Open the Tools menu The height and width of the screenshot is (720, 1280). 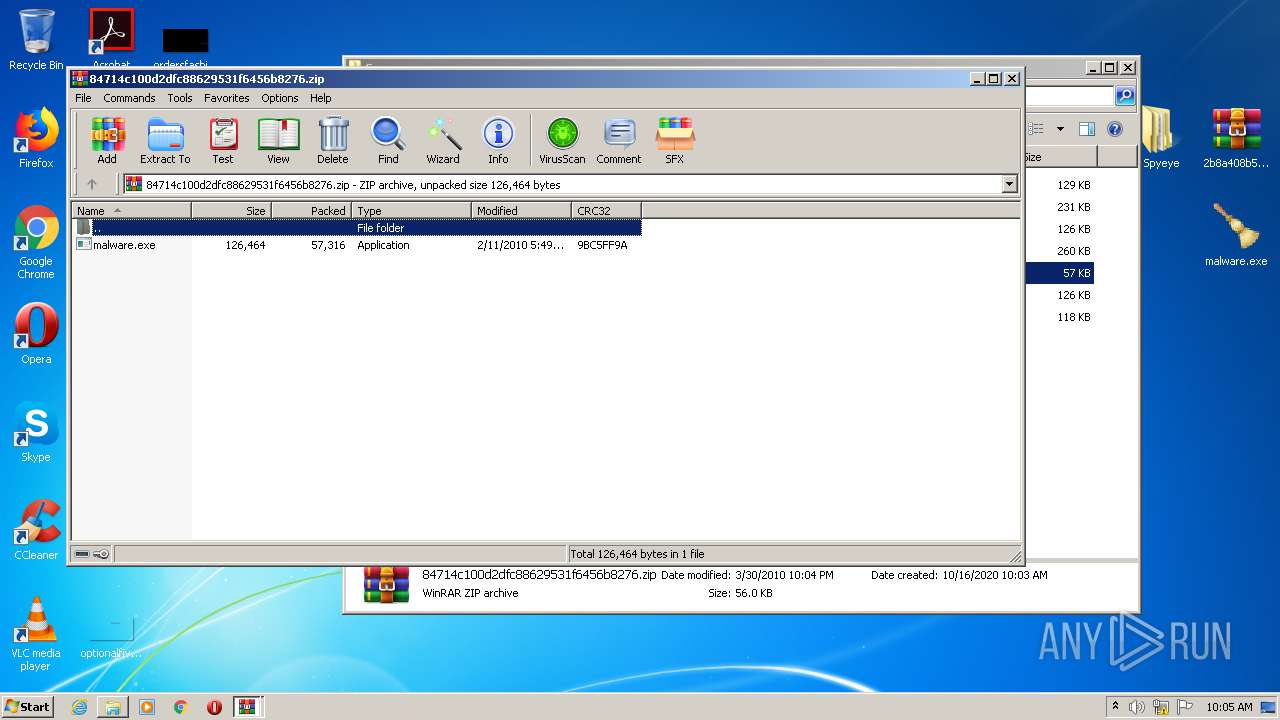point(180,98)
